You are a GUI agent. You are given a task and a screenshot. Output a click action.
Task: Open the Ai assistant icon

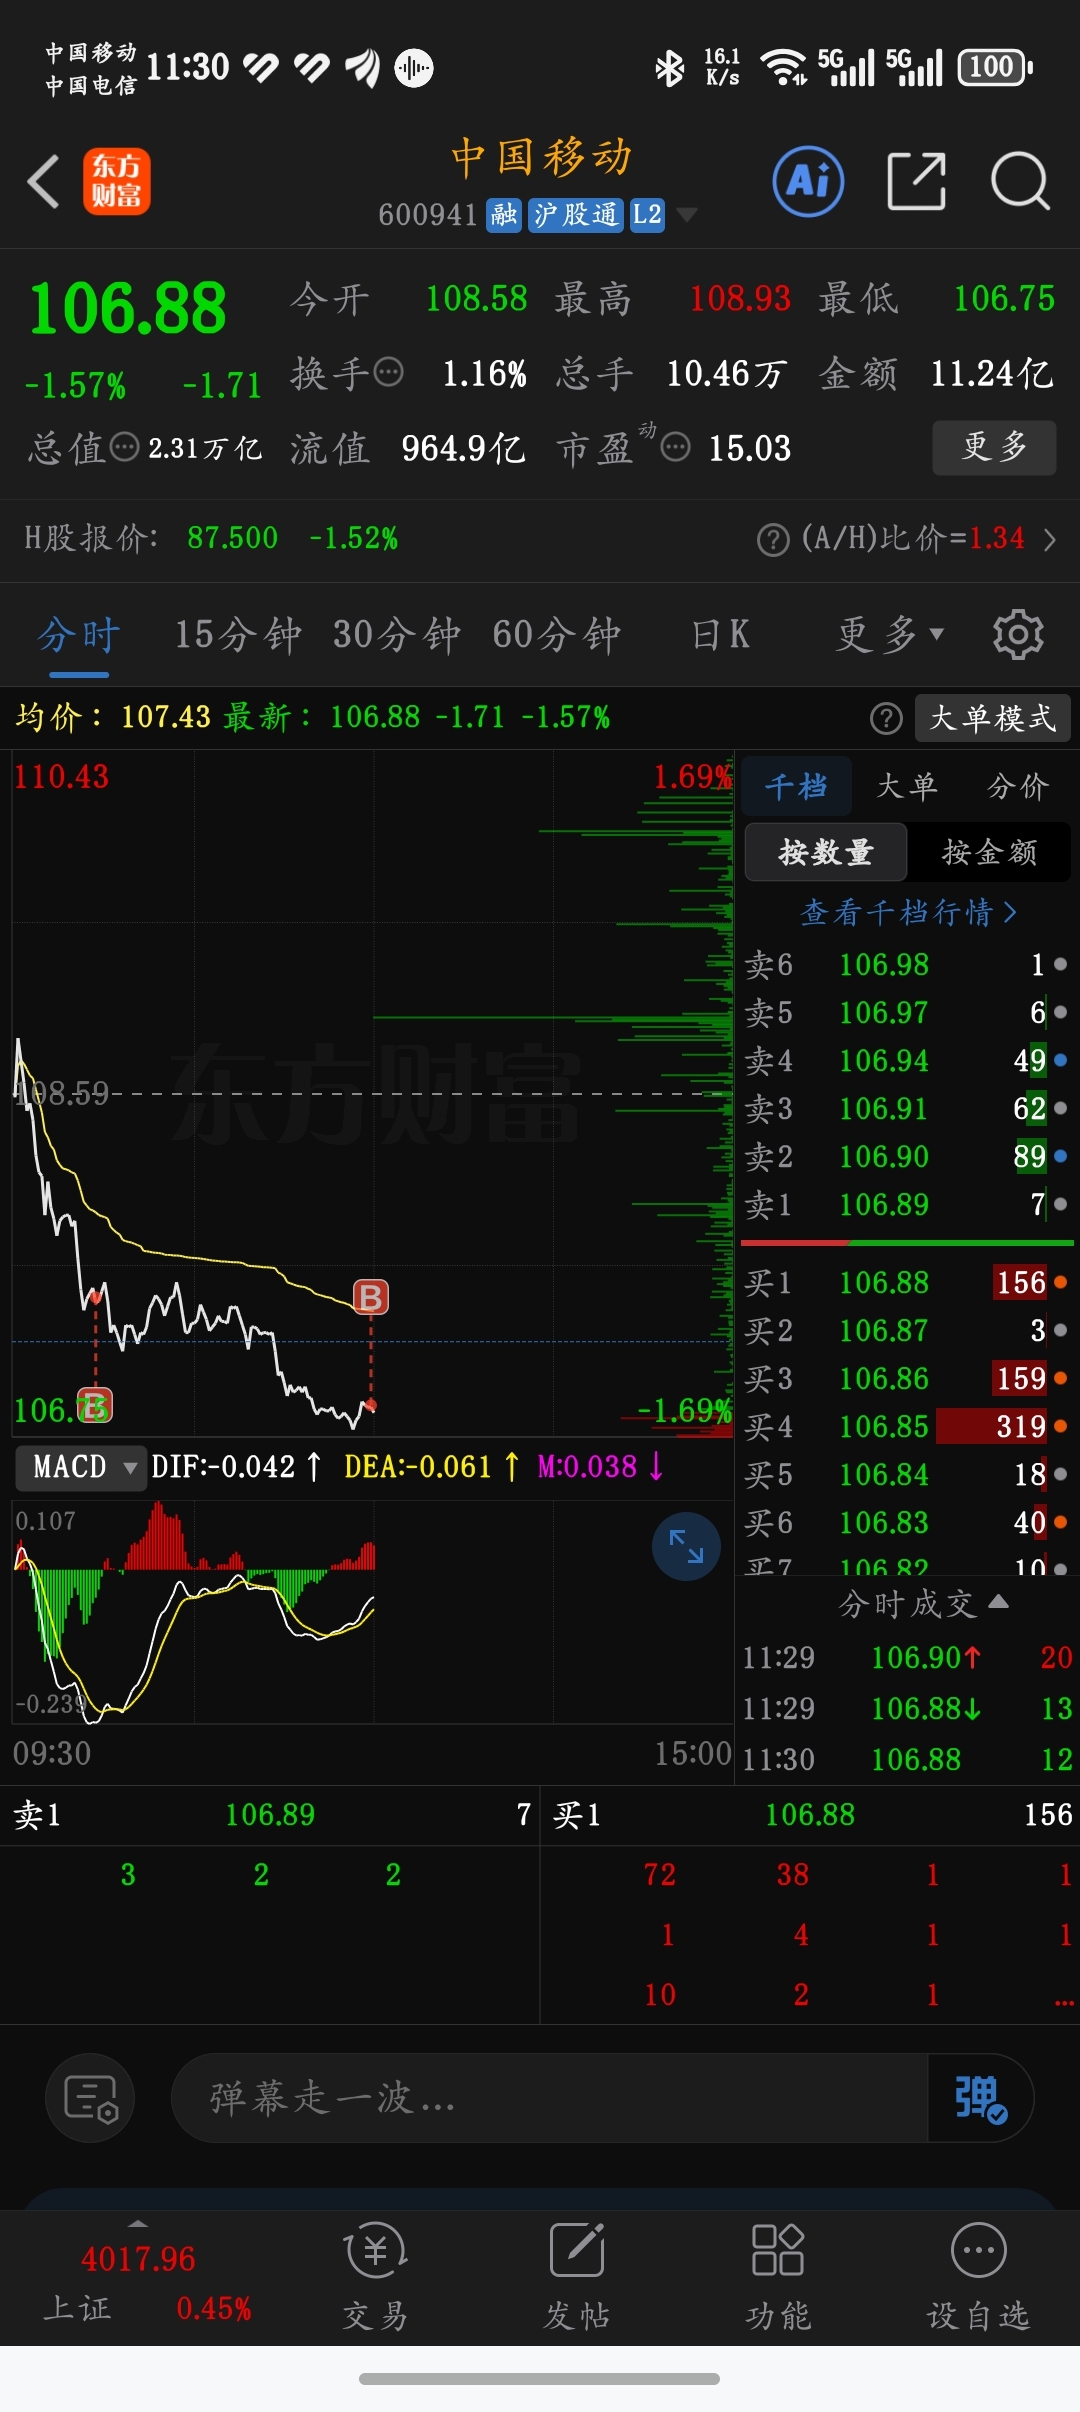tap(808, 182)
